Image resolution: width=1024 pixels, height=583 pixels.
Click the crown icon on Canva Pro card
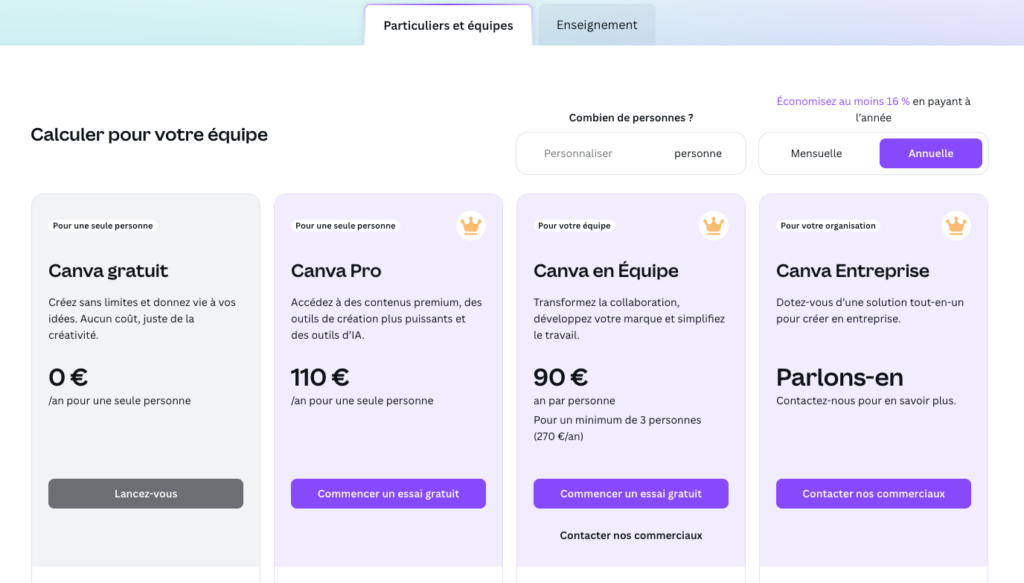[471, 226]
